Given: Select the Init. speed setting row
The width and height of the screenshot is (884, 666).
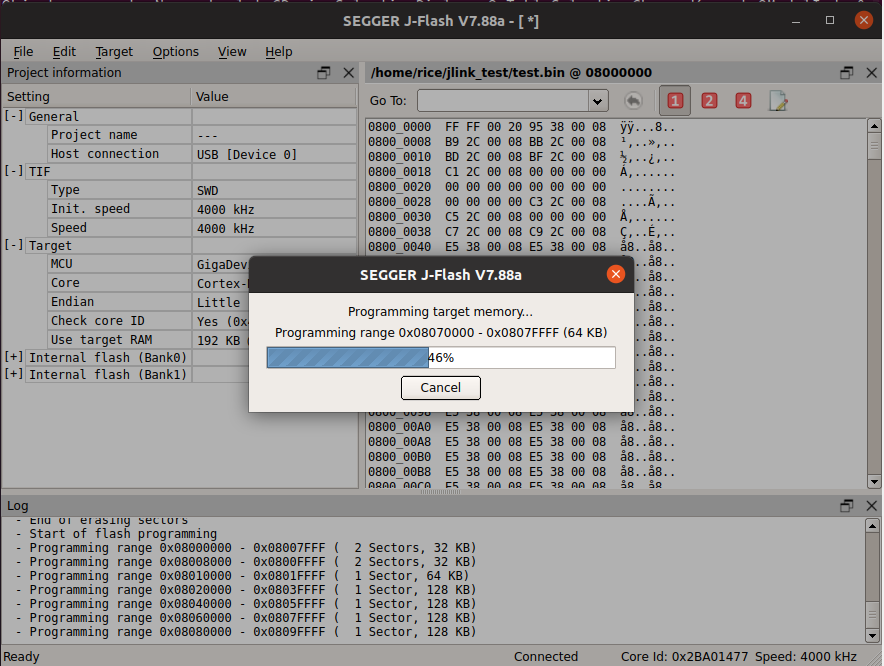Looking at the screenshot, I should 202,209.
